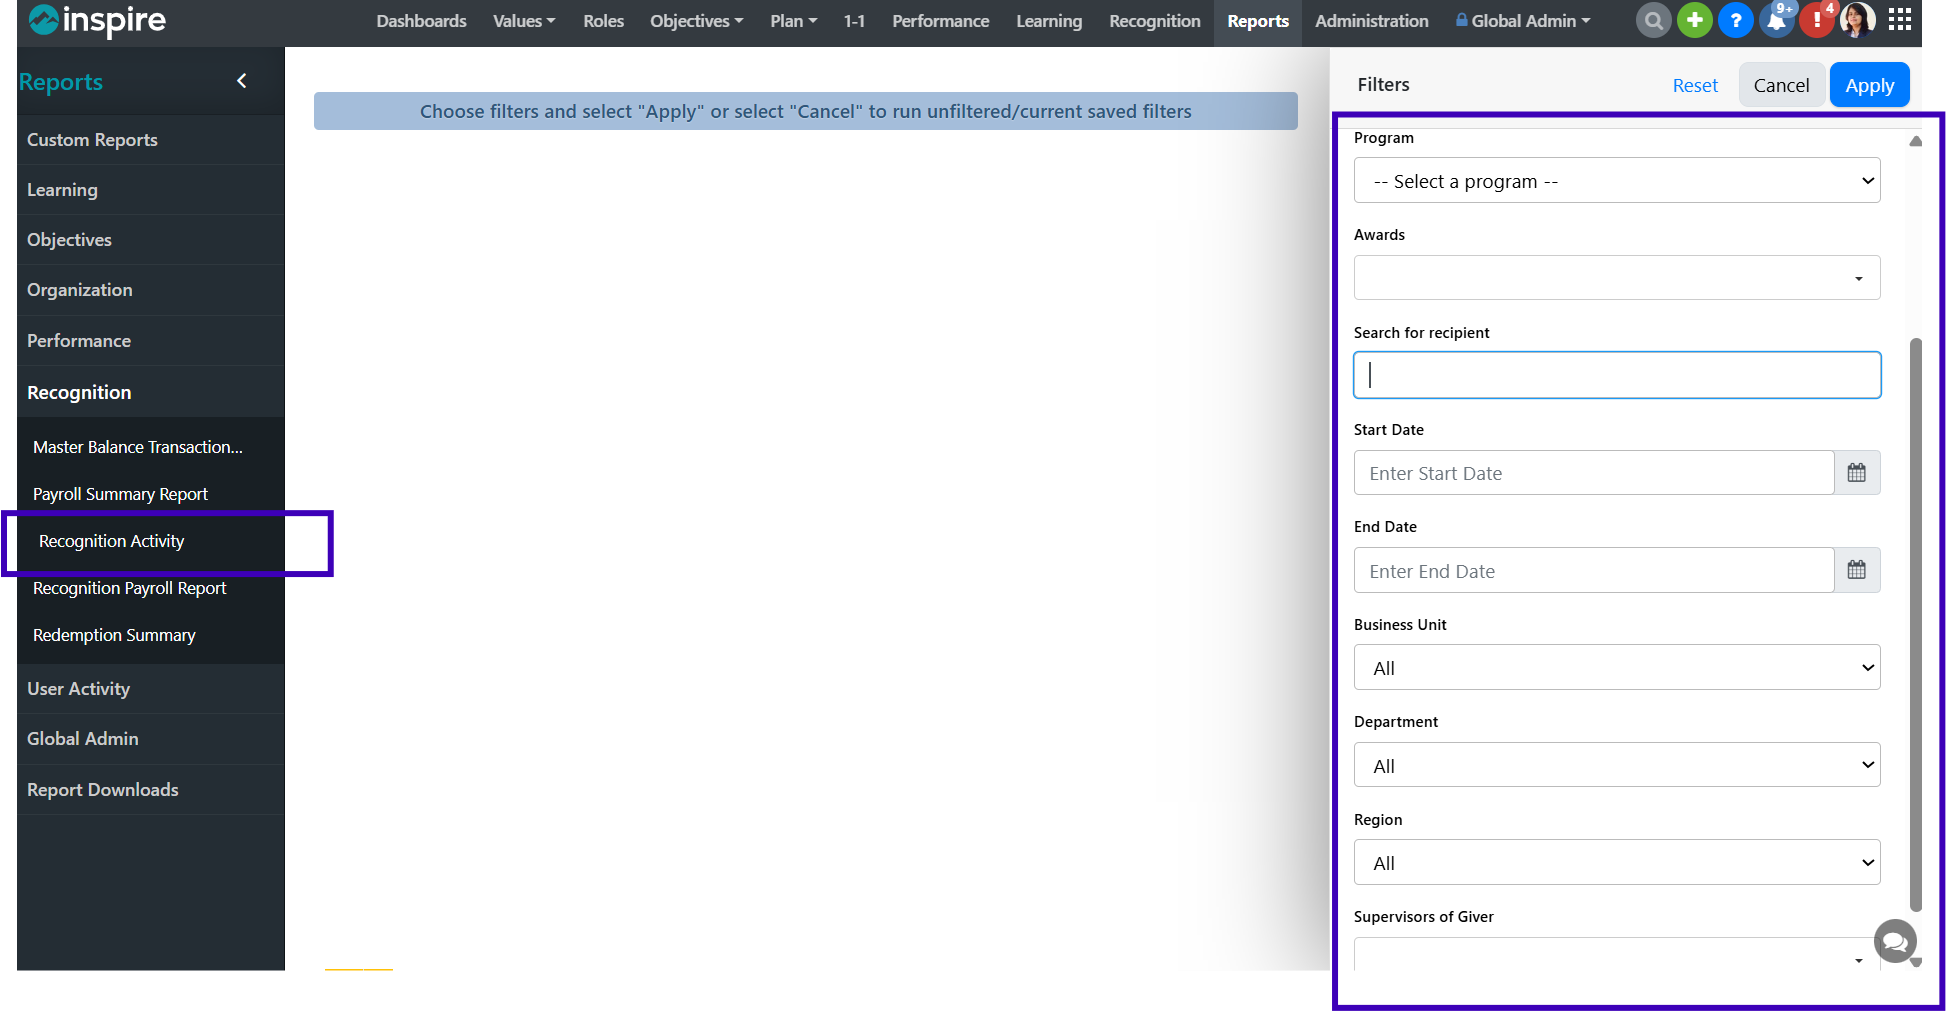Expand the Awards dropdown
This screenshot has width=1946, height=1012.
1616,278
